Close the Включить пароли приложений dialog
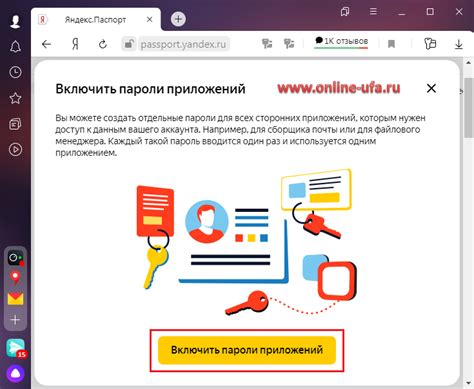This screenshot has width=474, height=389. coord(431,88)
